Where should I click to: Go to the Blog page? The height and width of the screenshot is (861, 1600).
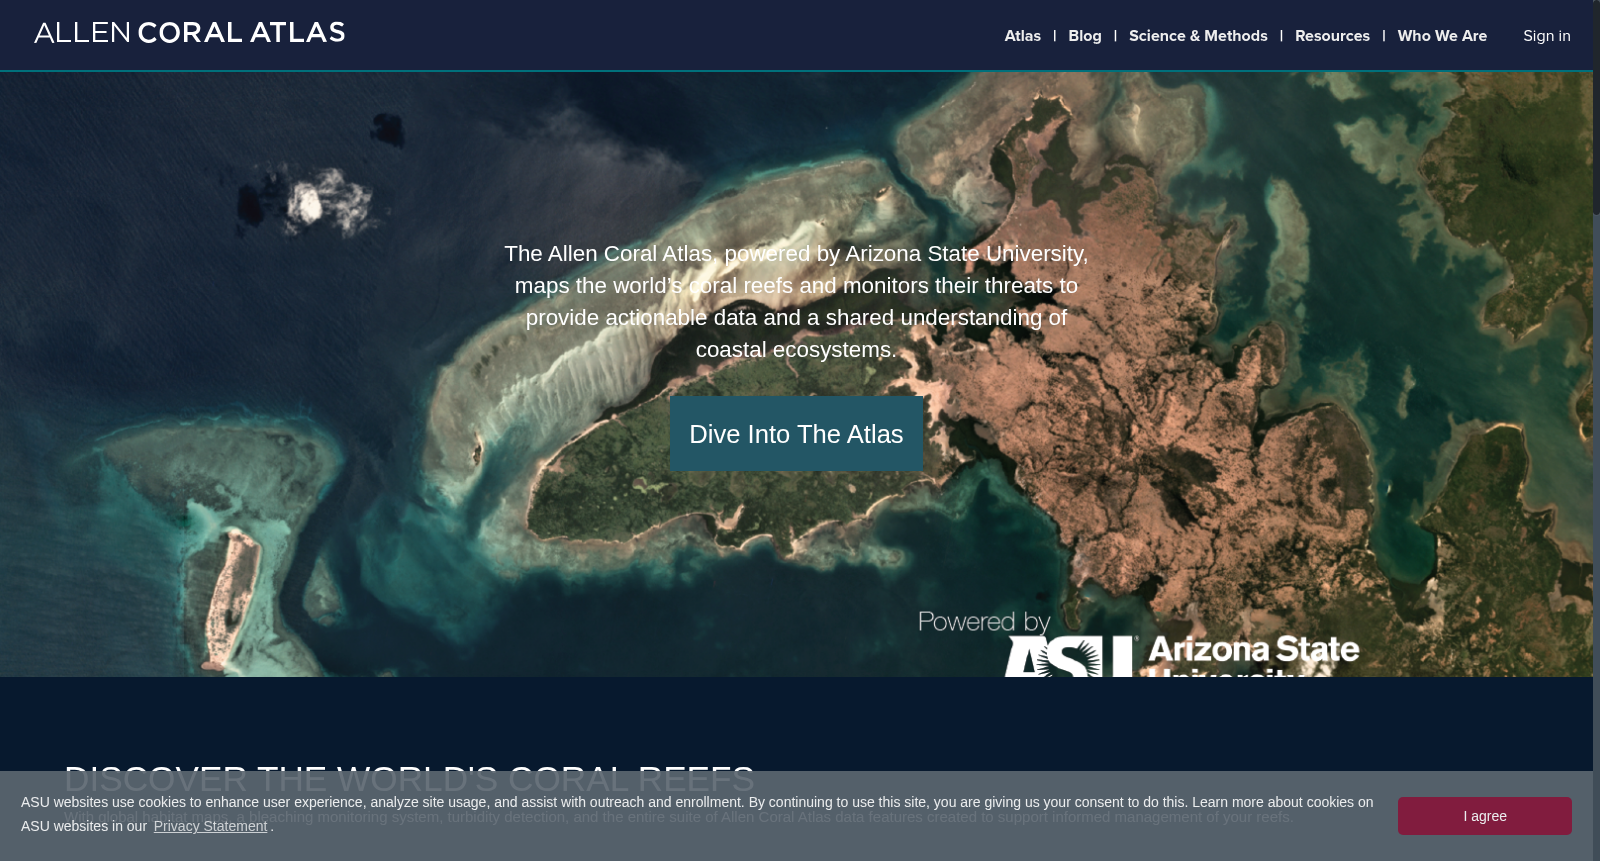[1084, 36]
